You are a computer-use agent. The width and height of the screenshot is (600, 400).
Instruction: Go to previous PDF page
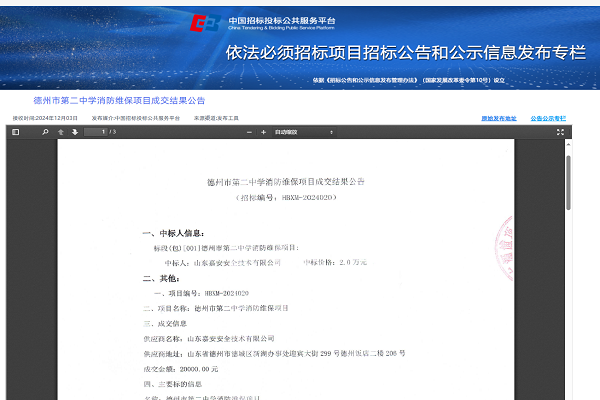coord(60,132)
